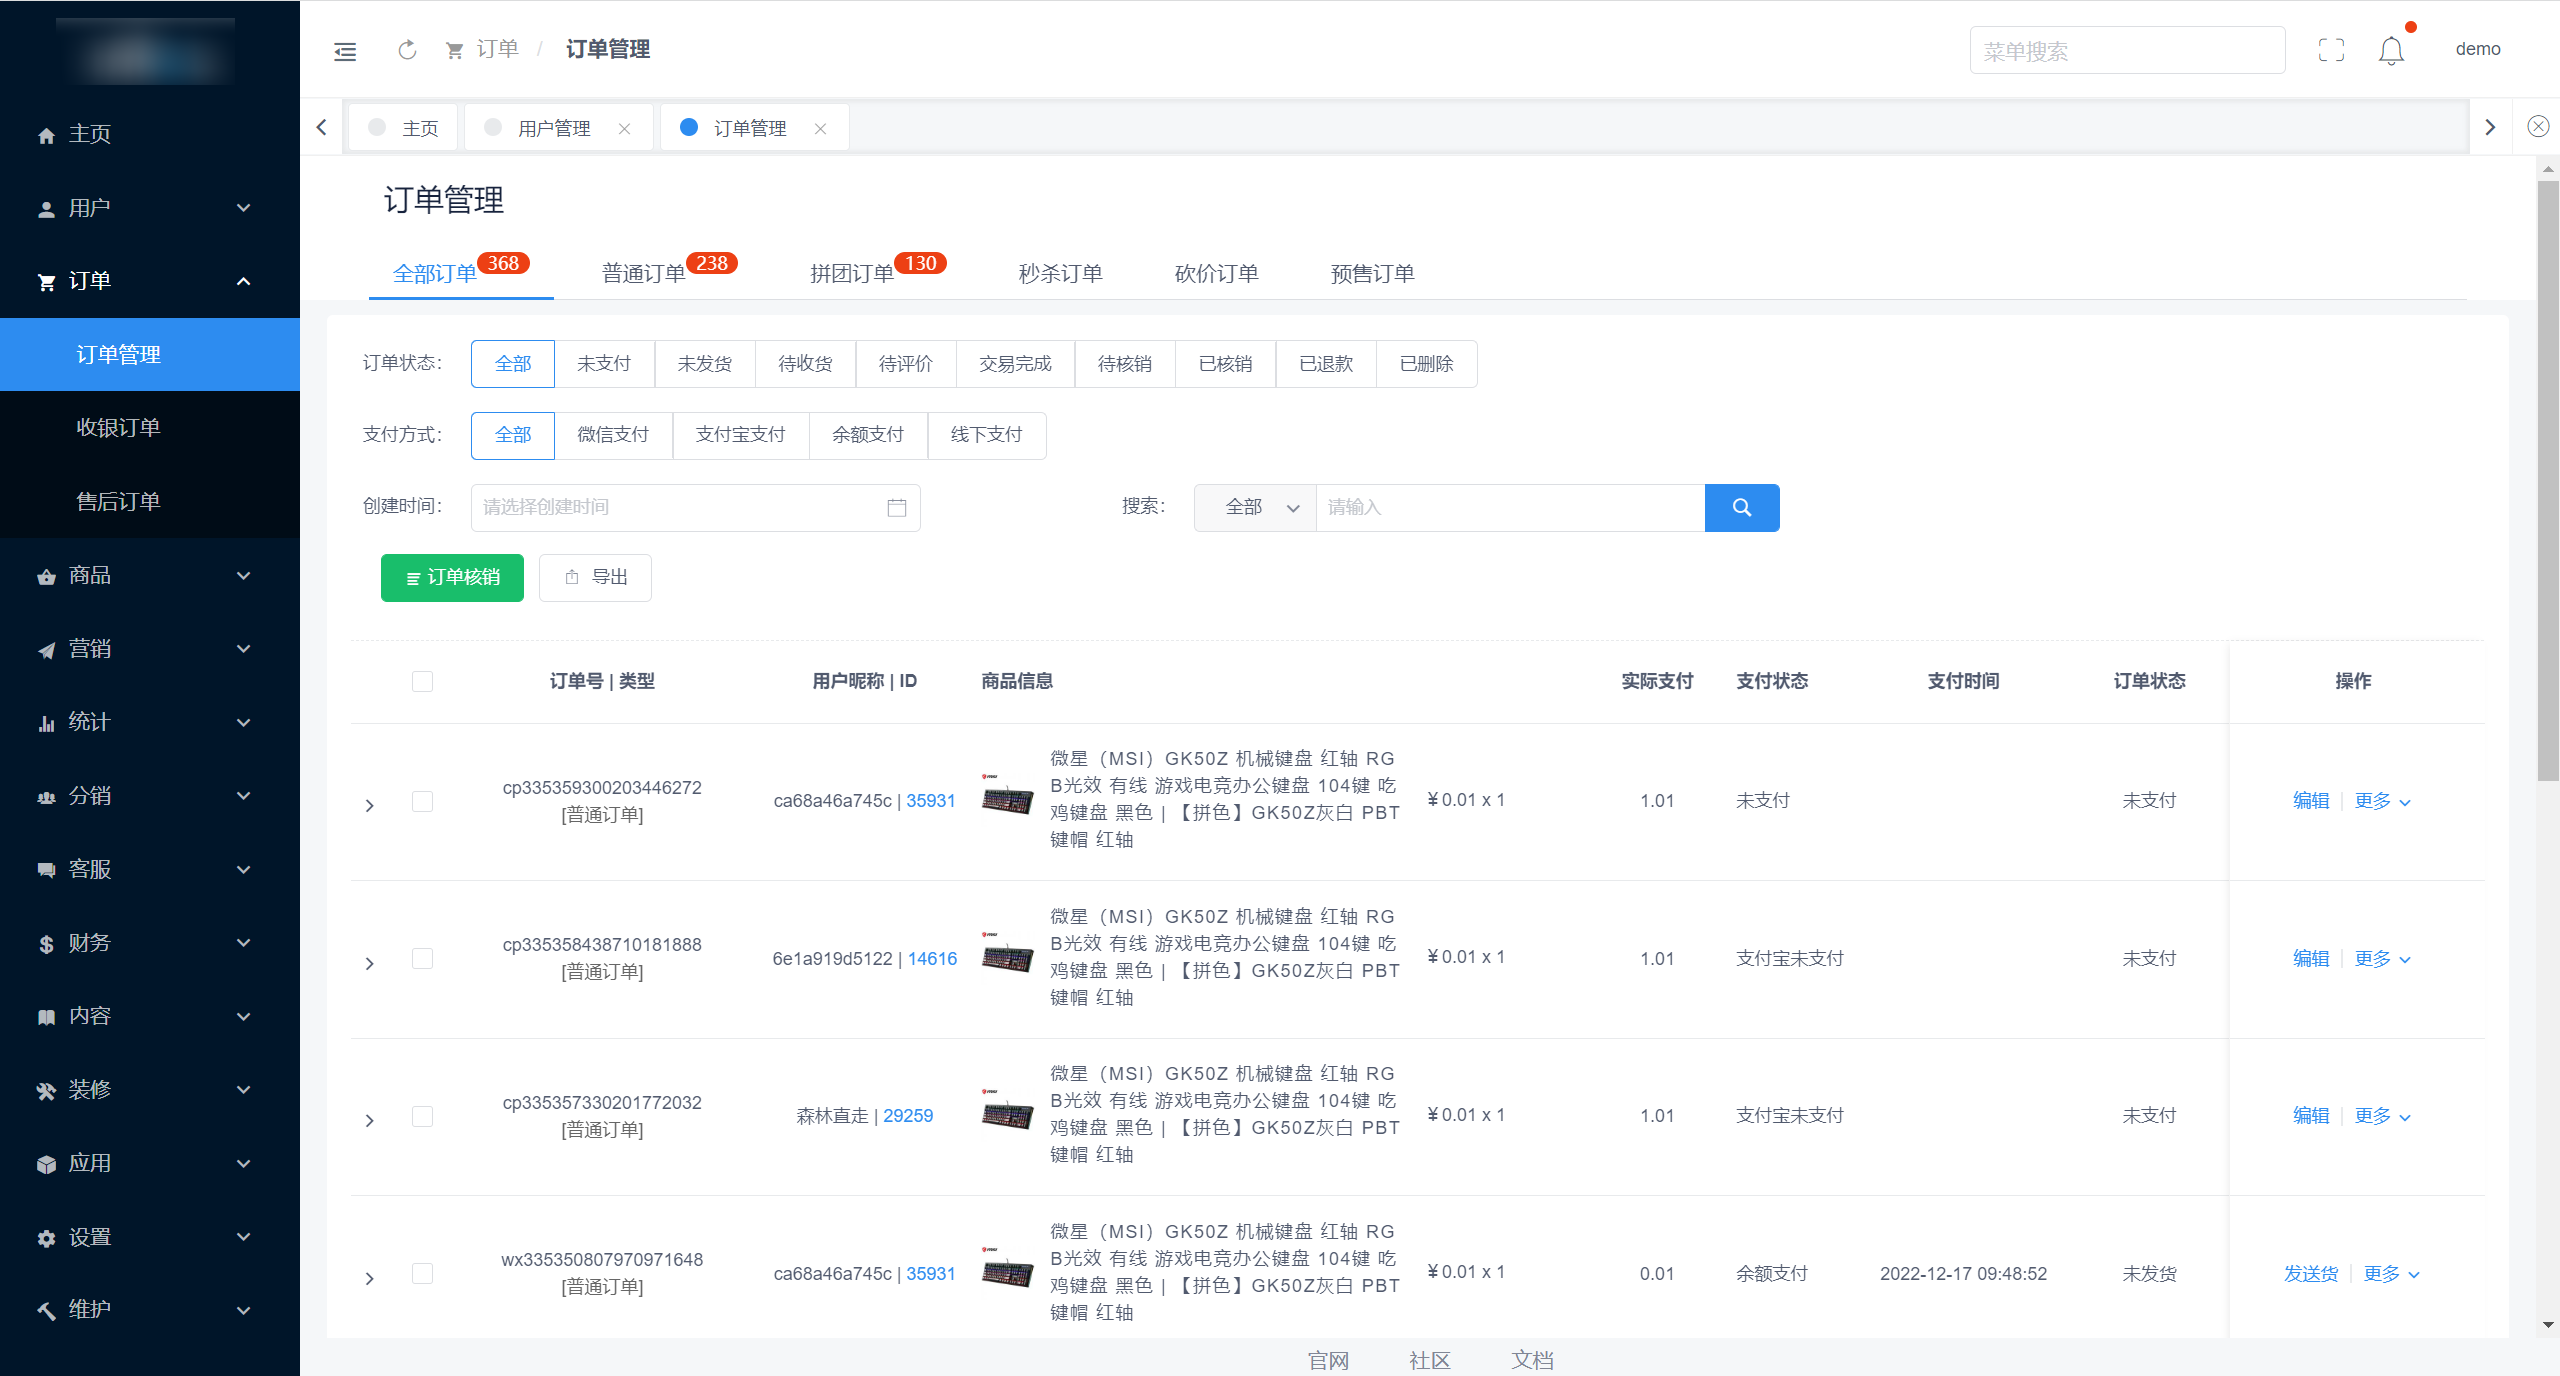Select 未支付 order status filter

click(x=604, y=364)
